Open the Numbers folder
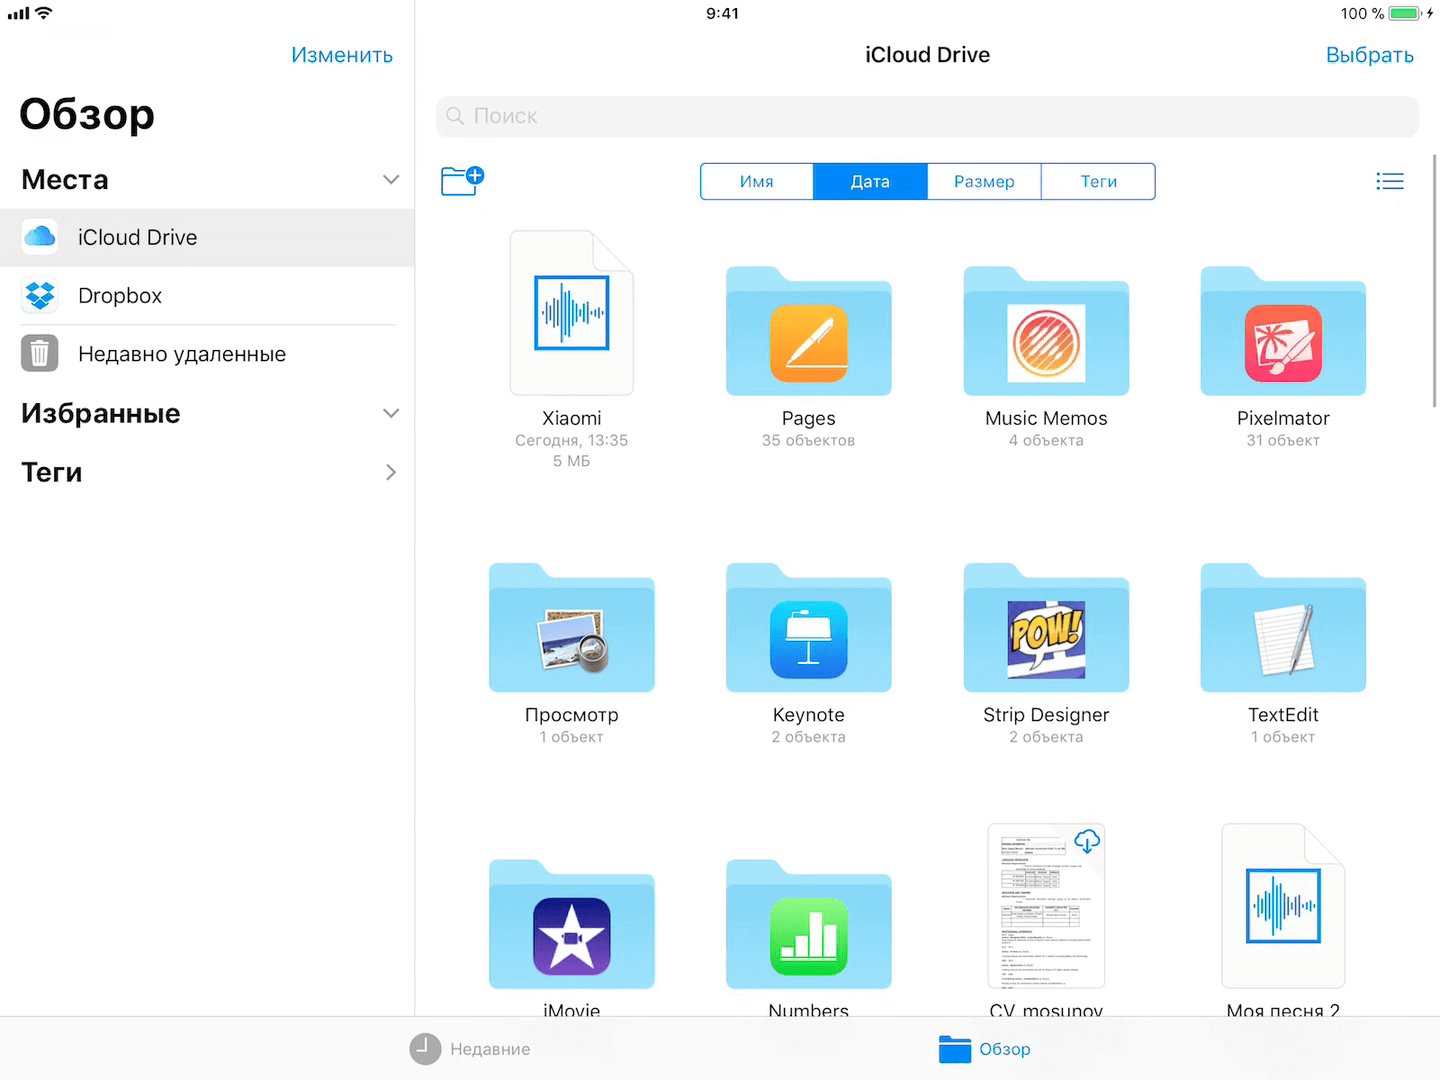1440x1080 pixels. pos(808,925)
